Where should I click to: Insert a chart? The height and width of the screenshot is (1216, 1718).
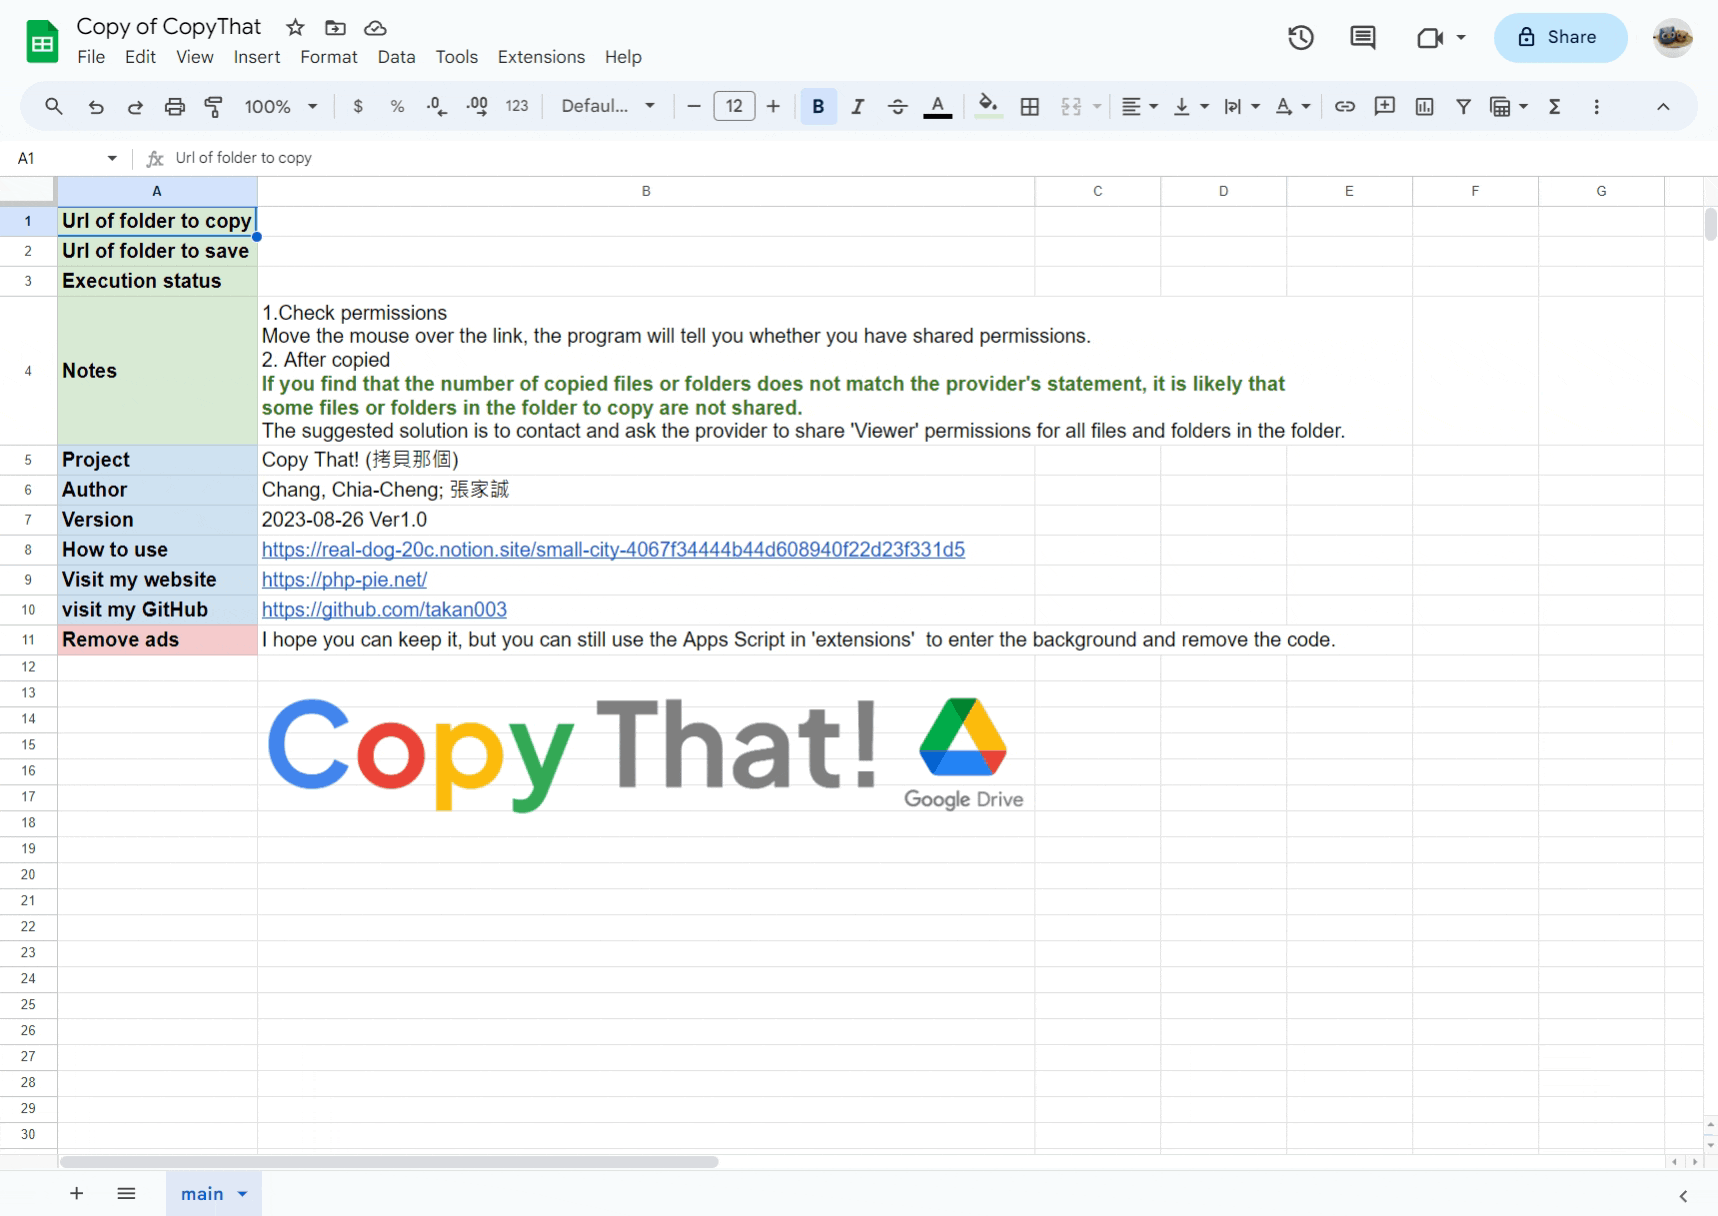pos(1425,106)
